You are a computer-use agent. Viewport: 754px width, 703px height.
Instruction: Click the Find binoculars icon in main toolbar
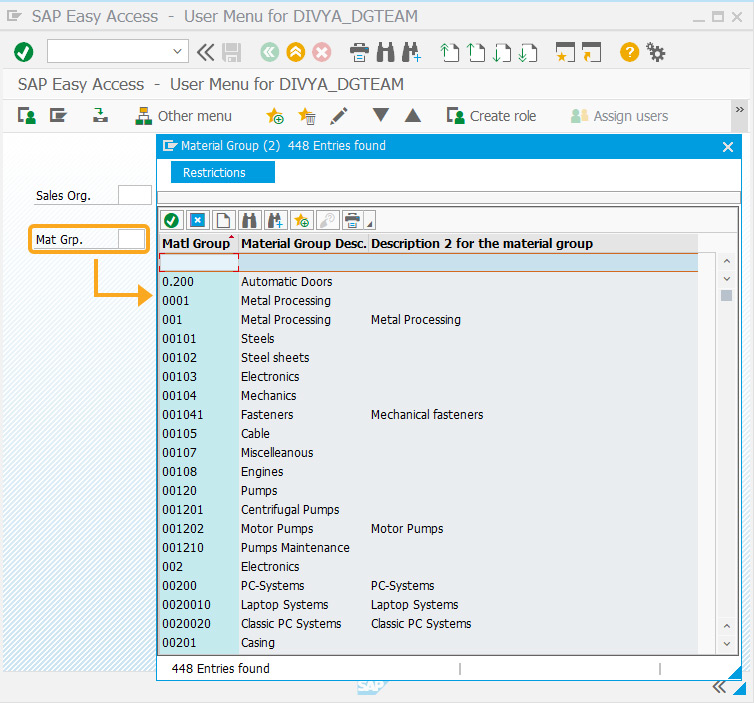(385, 52)
